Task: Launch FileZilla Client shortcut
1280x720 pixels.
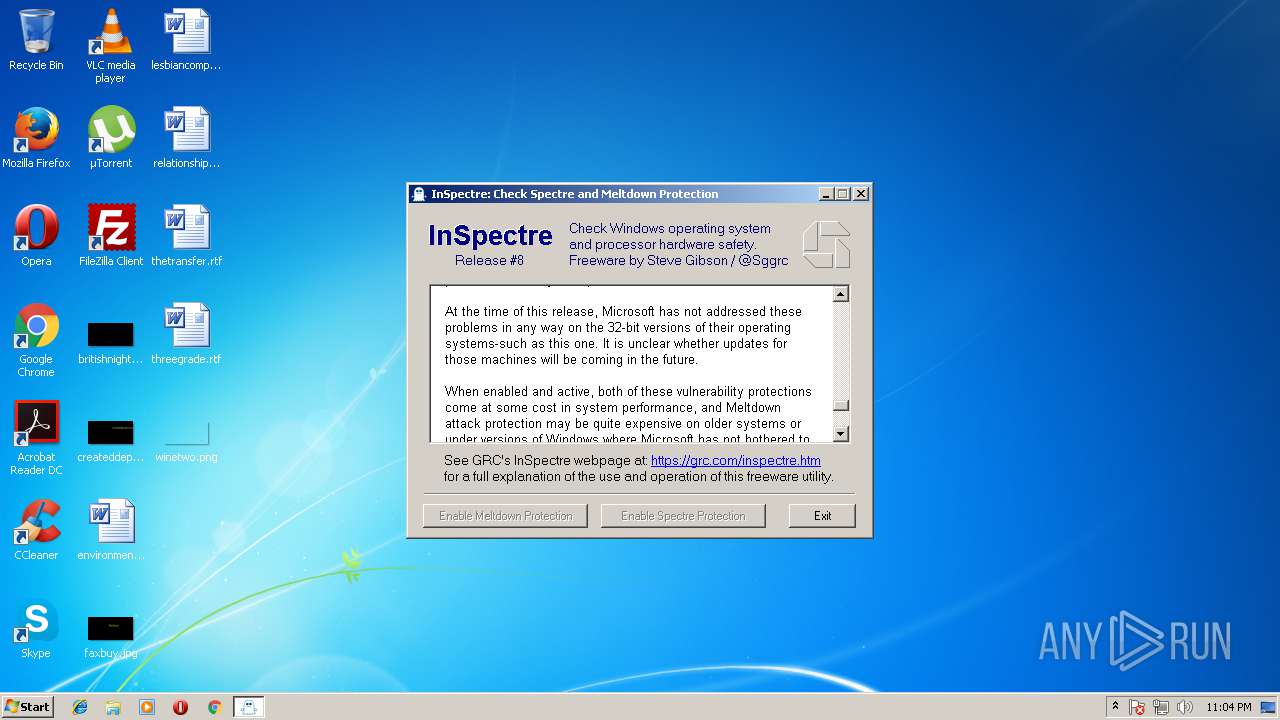Action: click(x=111, y=236)
